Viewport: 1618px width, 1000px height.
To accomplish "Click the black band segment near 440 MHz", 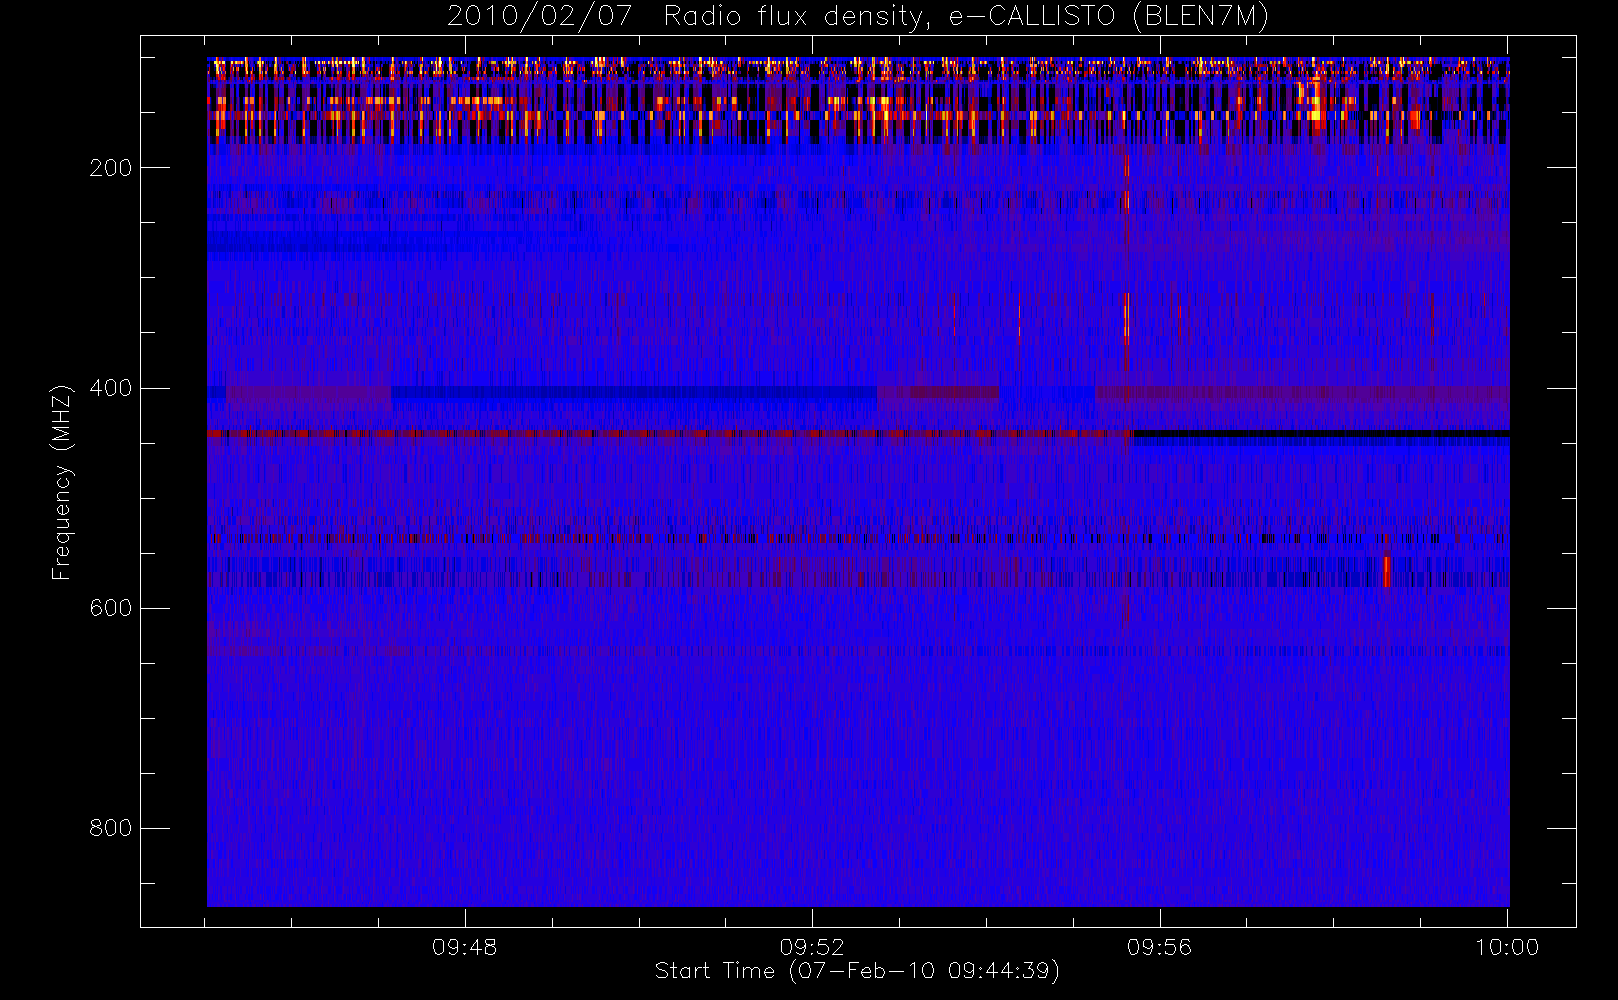I will click(x=1320, y=434).
